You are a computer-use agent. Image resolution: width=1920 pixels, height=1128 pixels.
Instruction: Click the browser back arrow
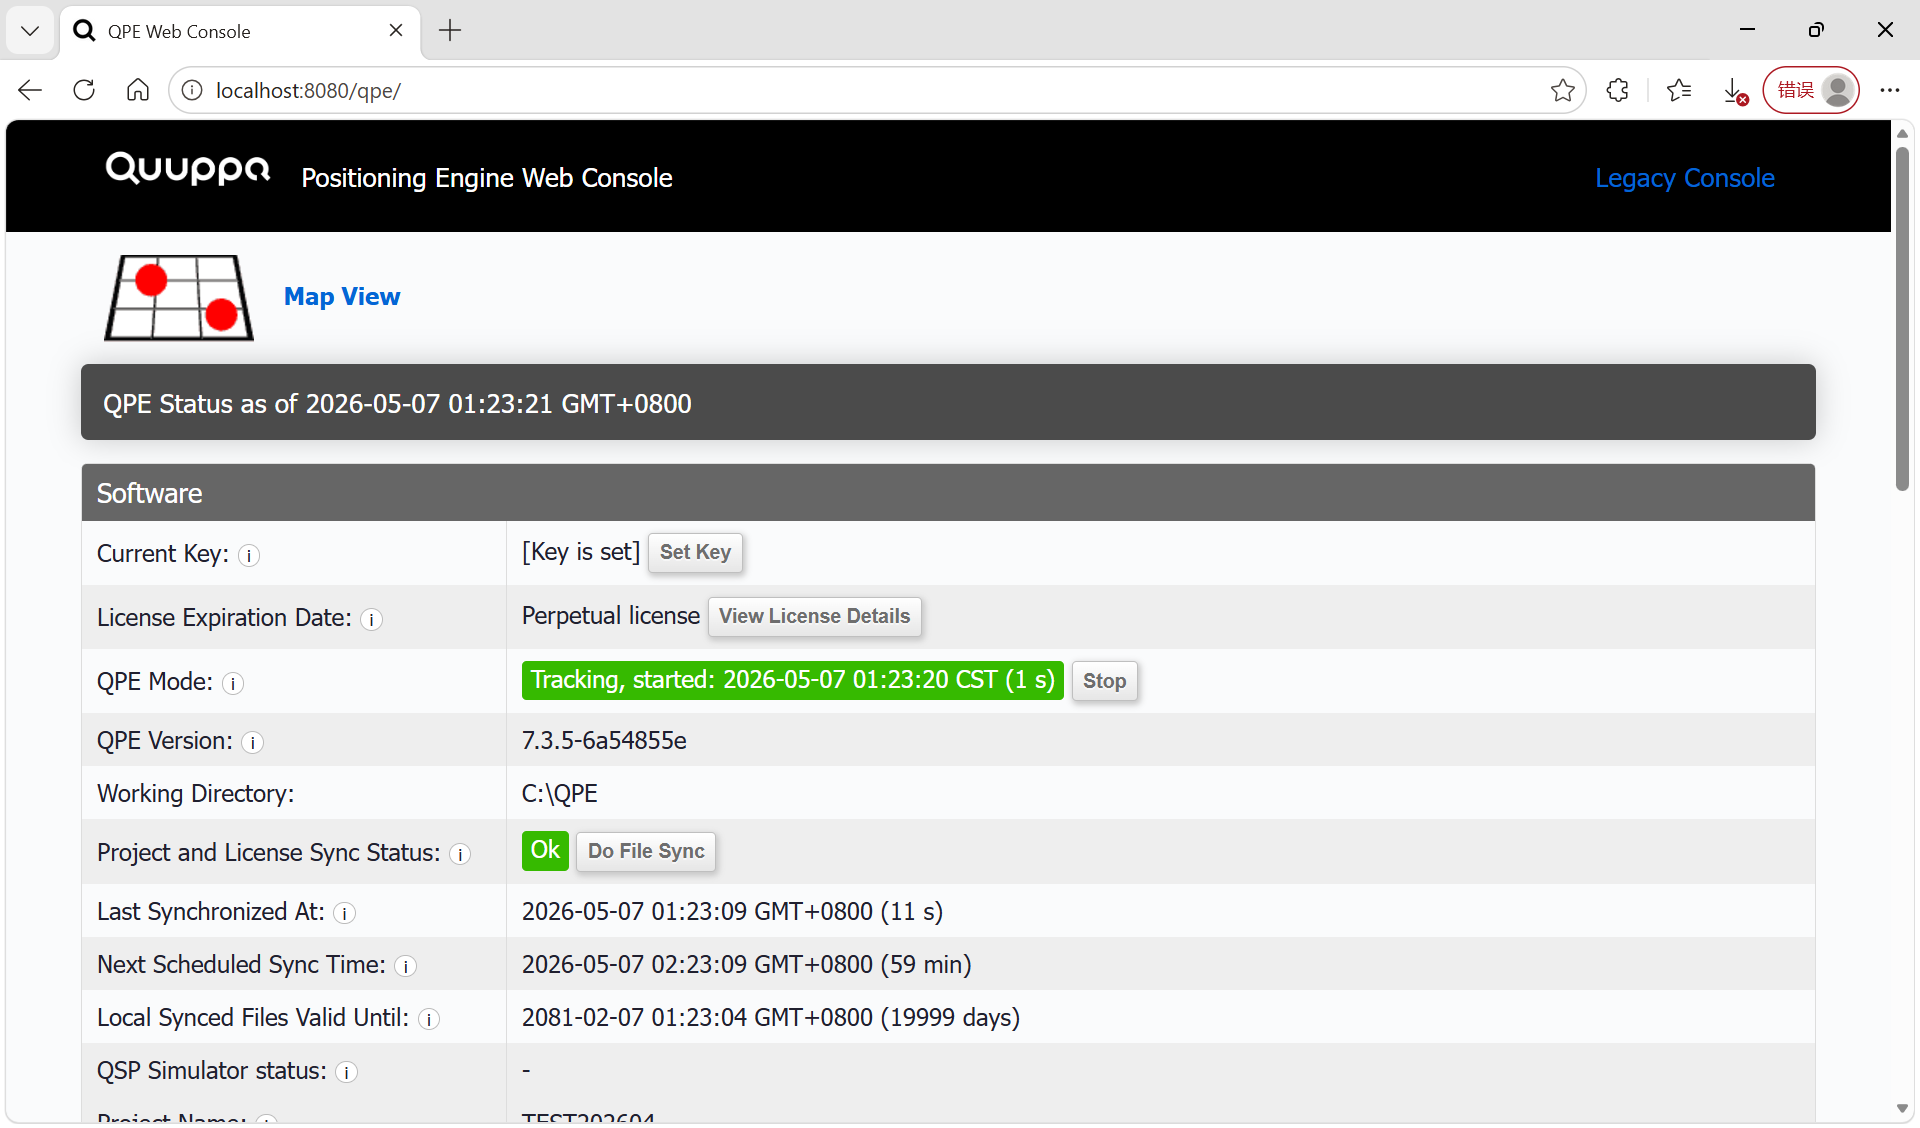[x=30, y=90]
